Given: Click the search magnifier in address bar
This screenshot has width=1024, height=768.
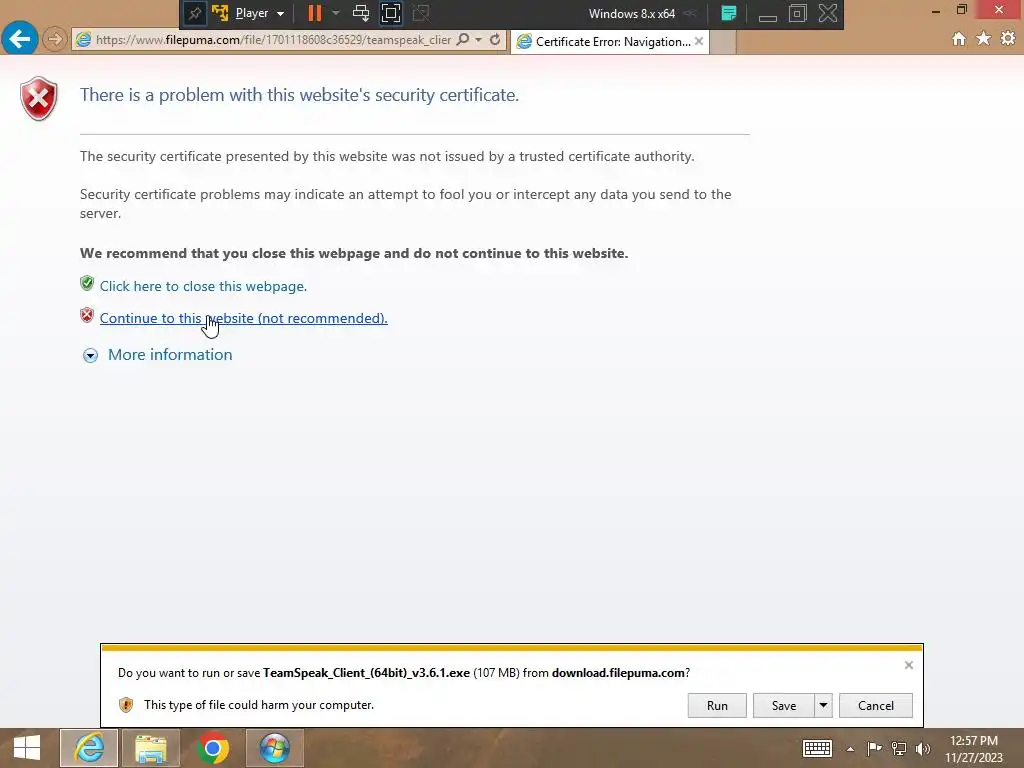Looking at the screenshot, I should click(462, 39).
